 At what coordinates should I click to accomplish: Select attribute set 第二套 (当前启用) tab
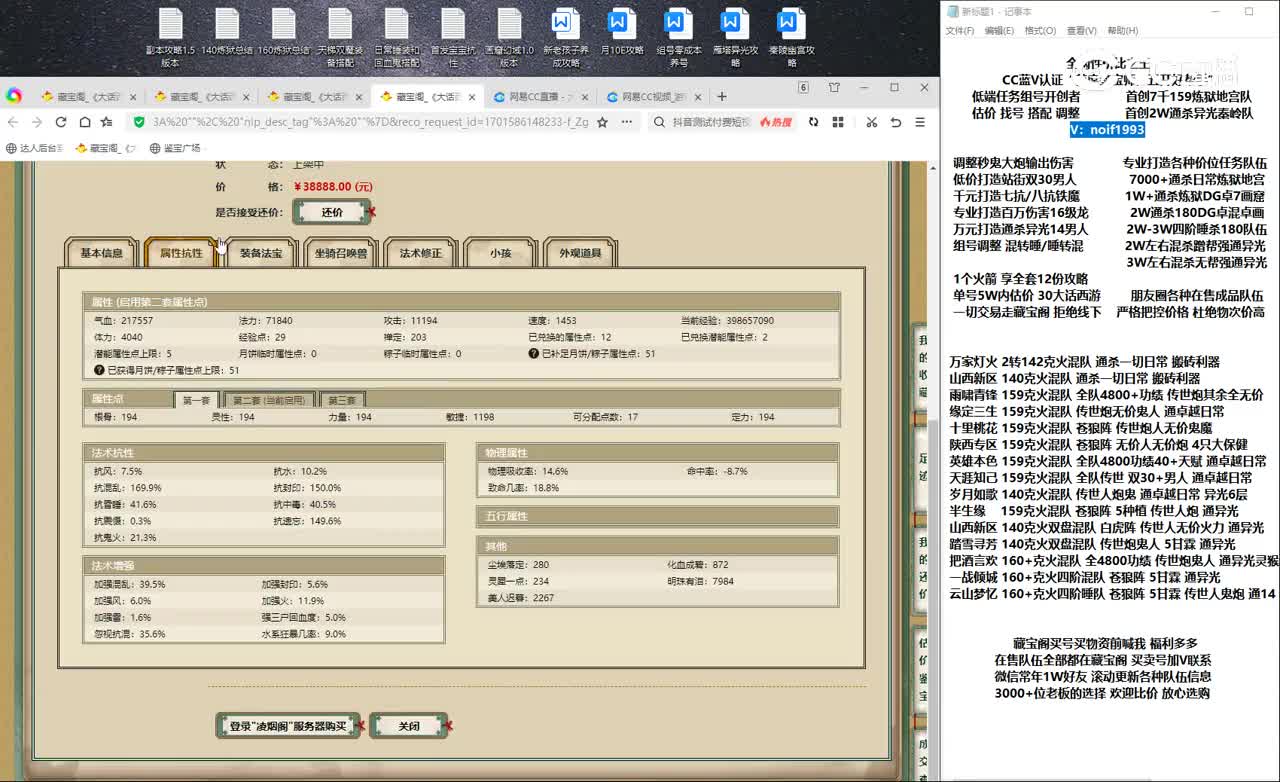click(x=269, y=400)
